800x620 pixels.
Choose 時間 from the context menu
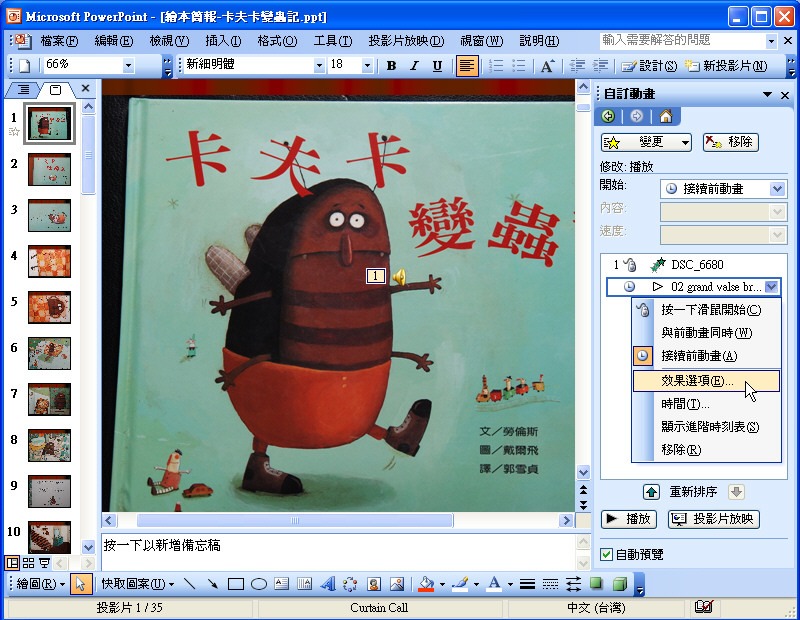pyautogui.click(x=707, y=404)
